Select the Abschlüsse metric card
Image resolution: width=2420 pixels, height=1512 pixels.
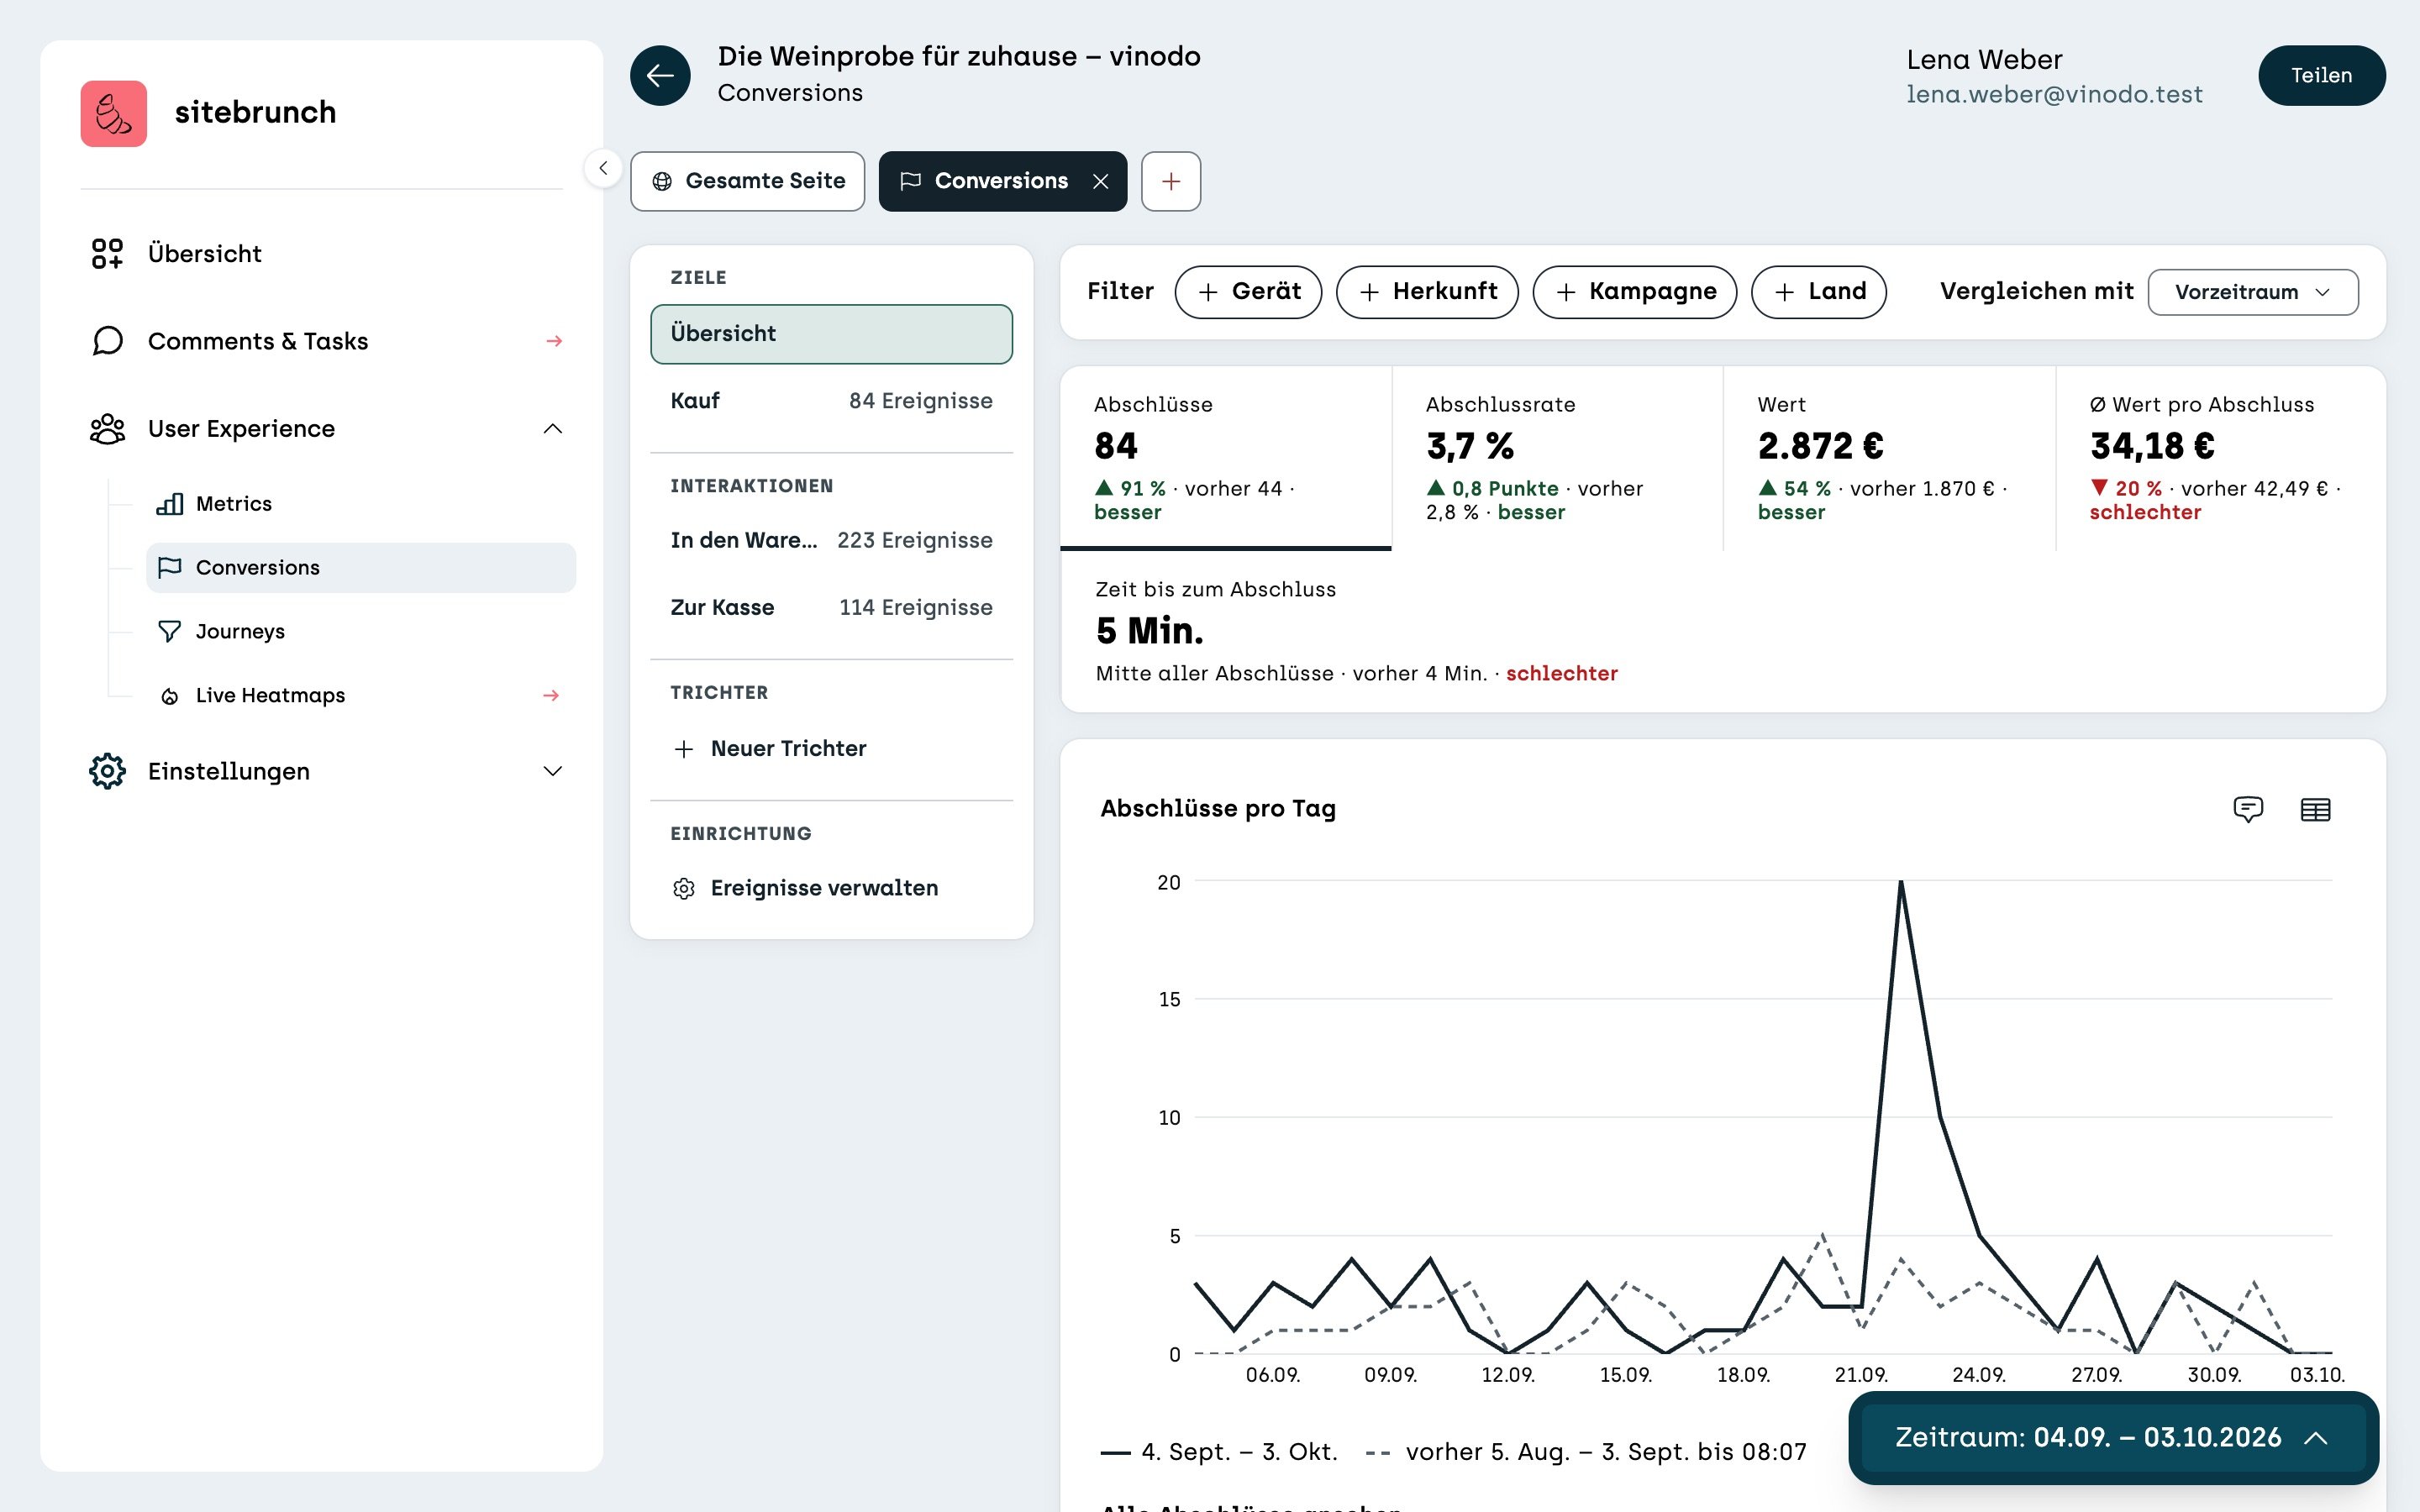1226,458
